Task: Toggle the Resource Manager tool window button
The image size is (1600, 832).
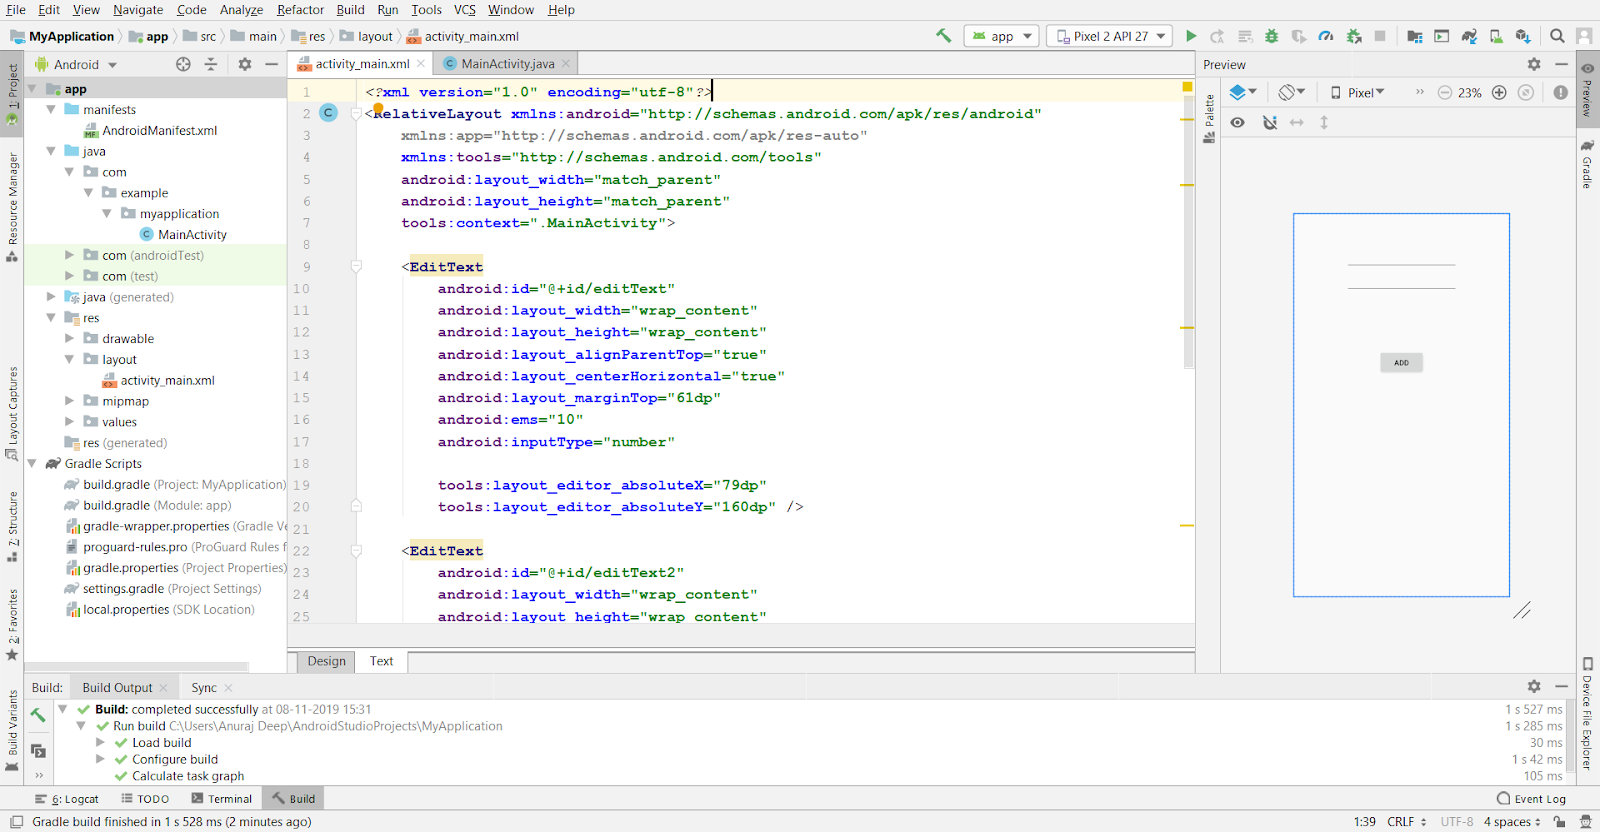Action: click(13, 206)
